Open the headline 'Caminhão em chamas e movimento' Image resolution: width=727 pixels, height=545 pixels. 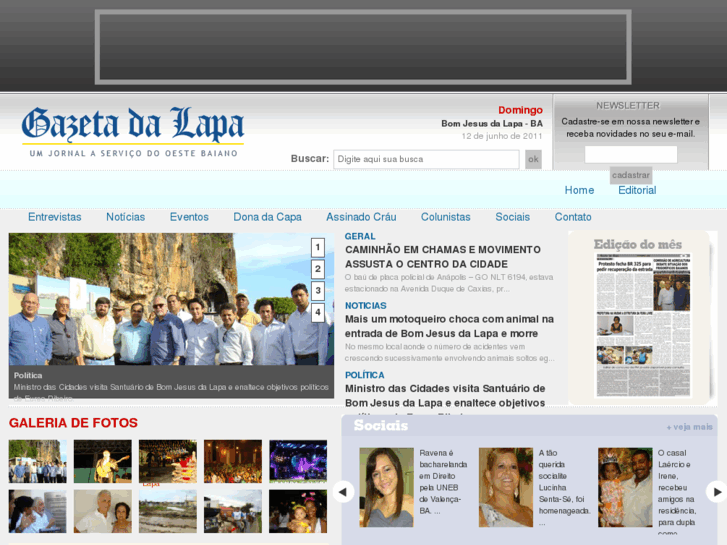443,256
